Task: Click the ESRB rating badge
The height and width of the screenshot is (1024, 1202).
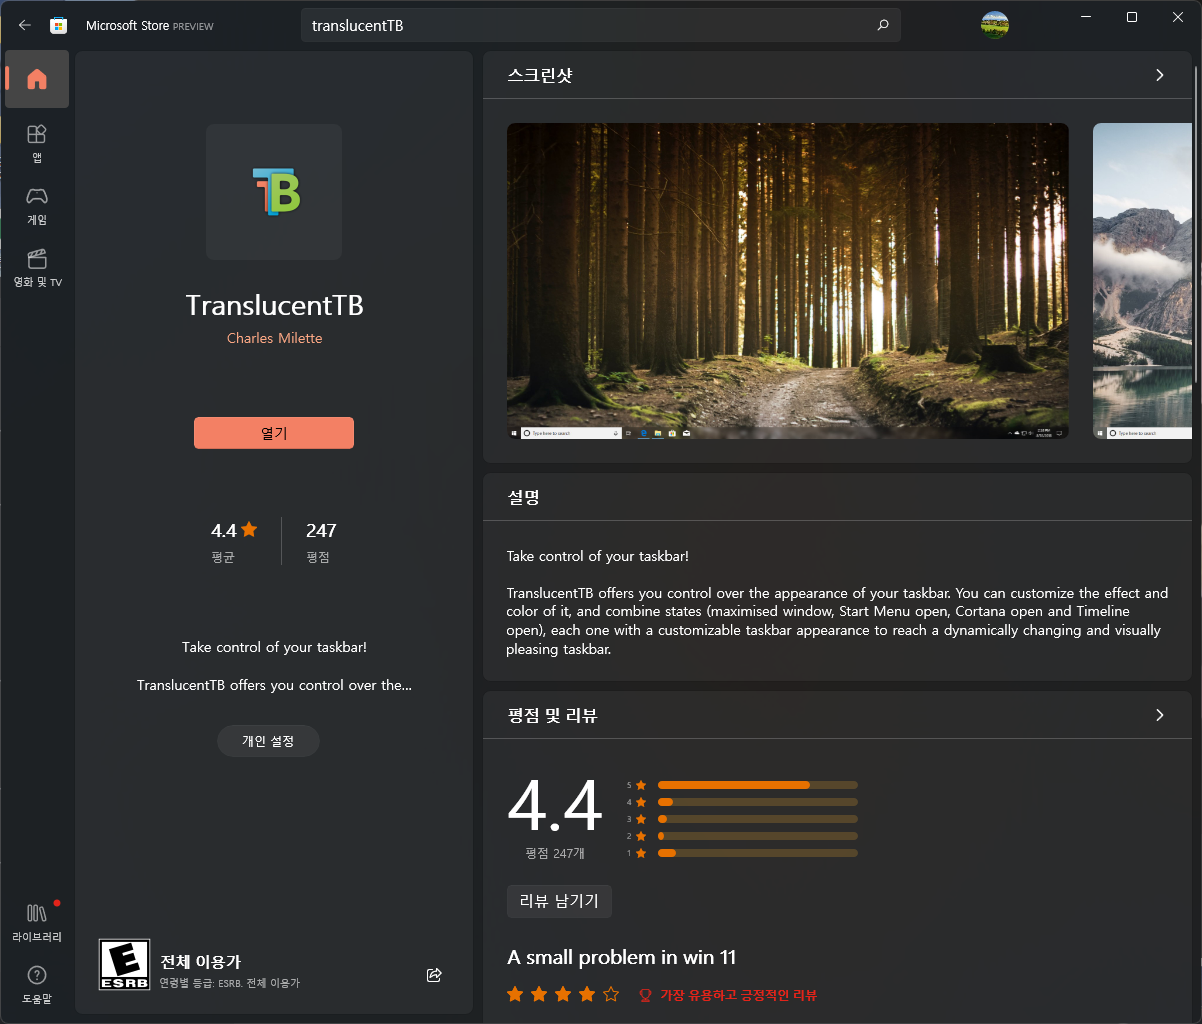Action: (125, 965)
